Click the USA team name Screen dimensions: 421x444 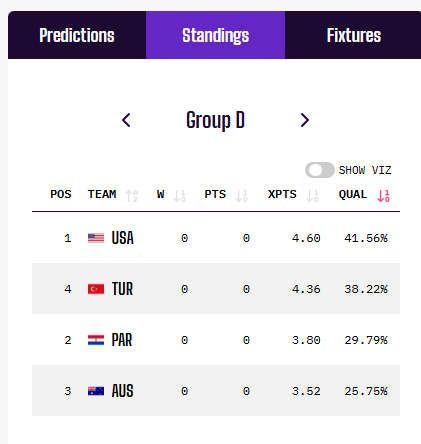[123, 238]
